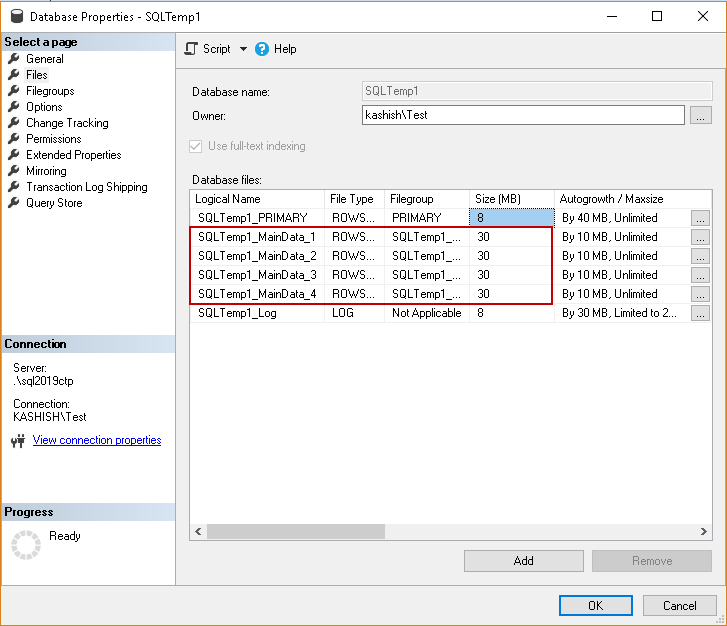
Task: Click the wrench icon beside Change Tracking
Action: [14, 122]
